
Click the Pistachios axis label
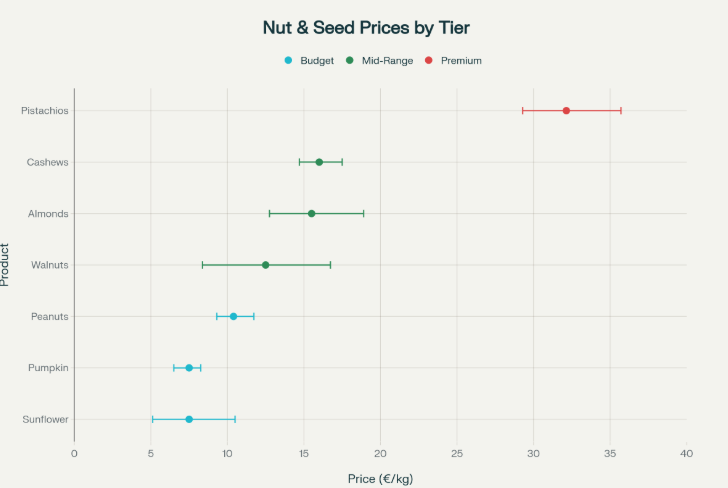tap(45, 111)
